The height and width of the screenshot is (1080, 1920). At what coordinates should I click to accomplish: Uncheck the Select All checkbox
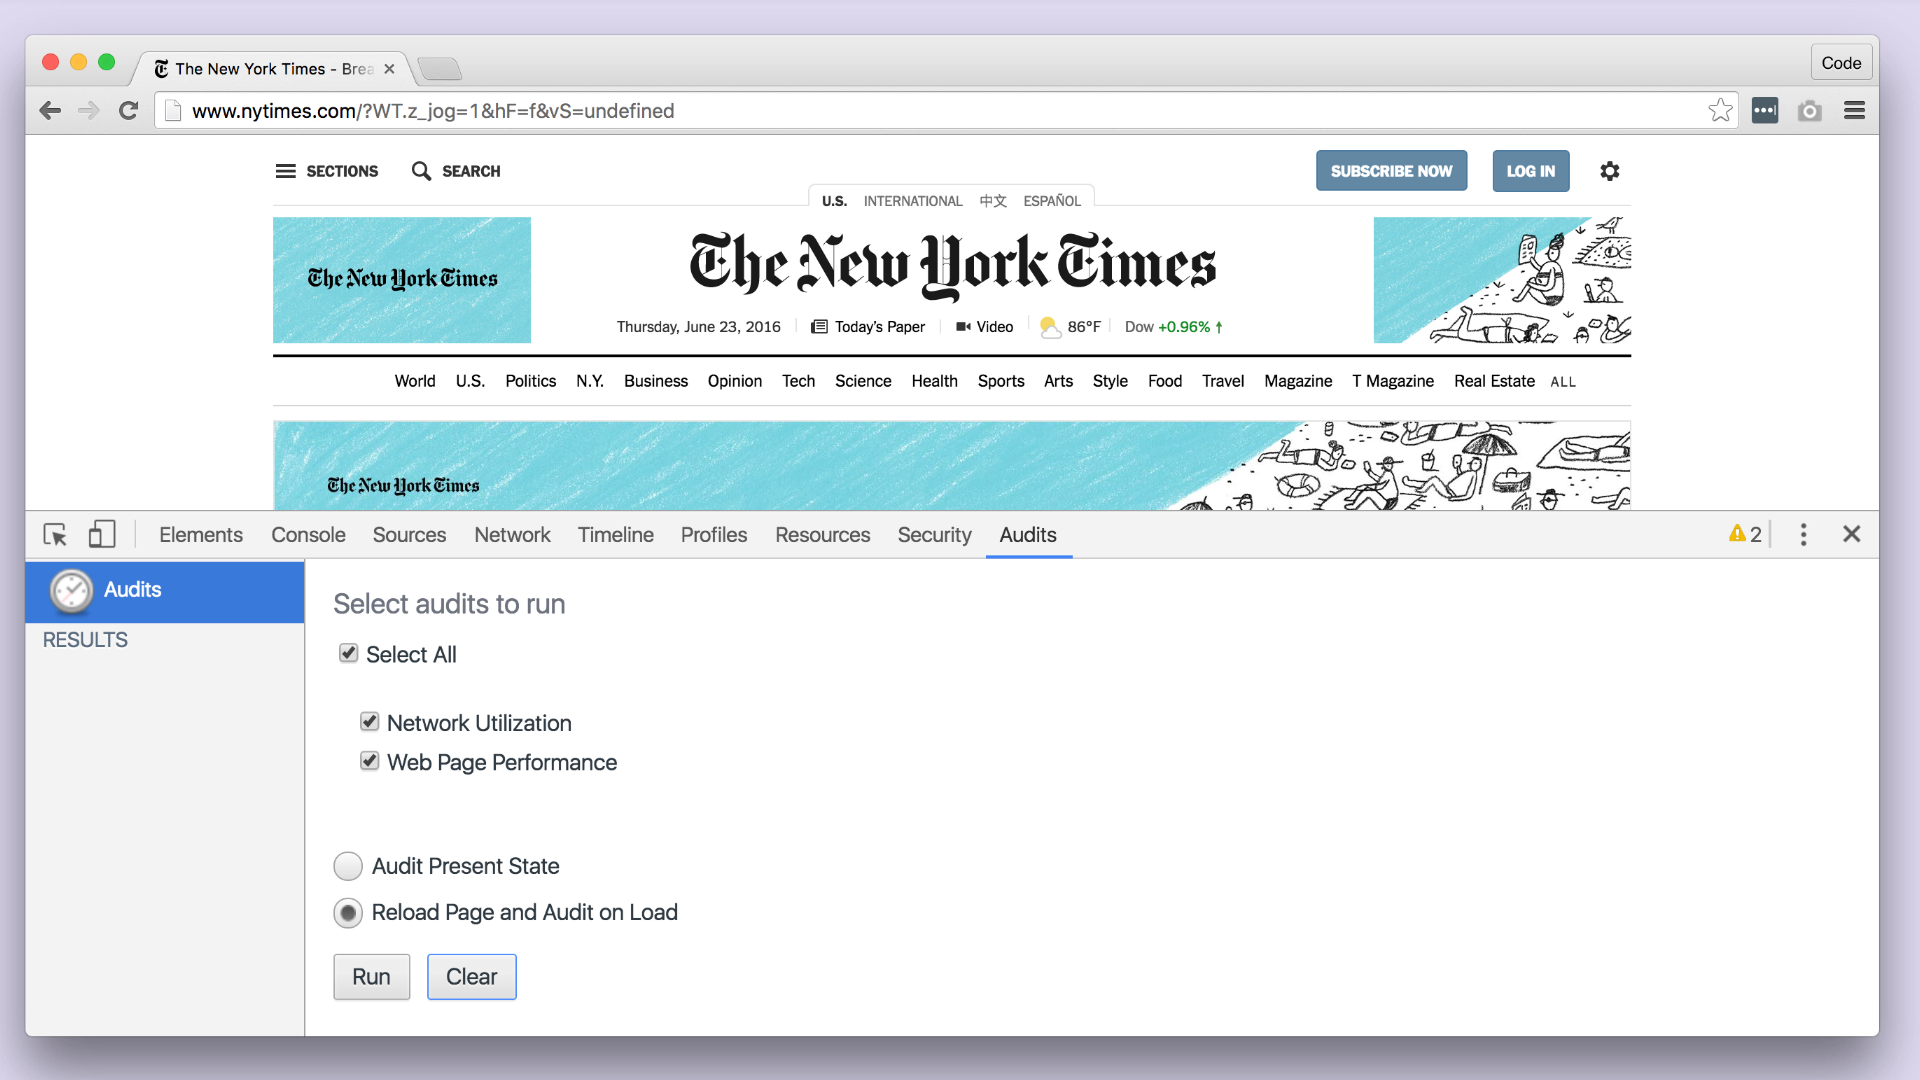(348, 653)
